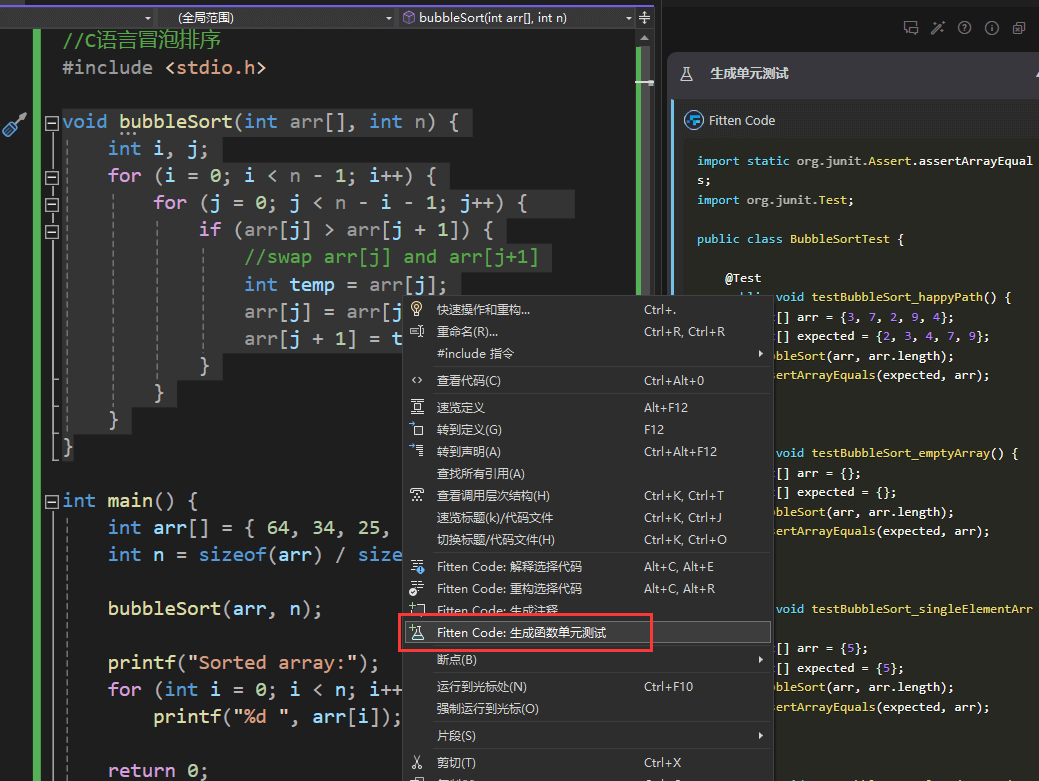Collapse the main function outline box
Screen dimensions: 1039x781
(x=51, y=501)
